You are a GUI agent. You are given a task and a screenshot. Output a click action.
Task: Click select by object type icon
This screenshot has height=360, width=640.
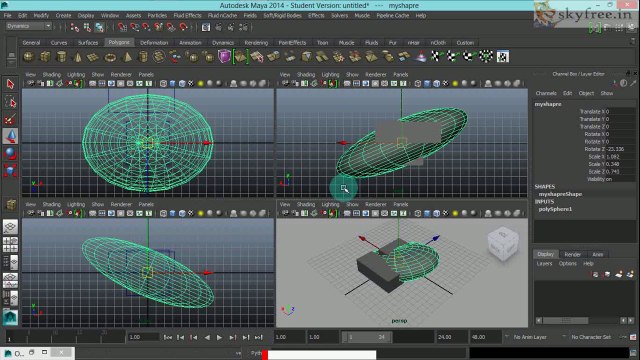point(87,27)
